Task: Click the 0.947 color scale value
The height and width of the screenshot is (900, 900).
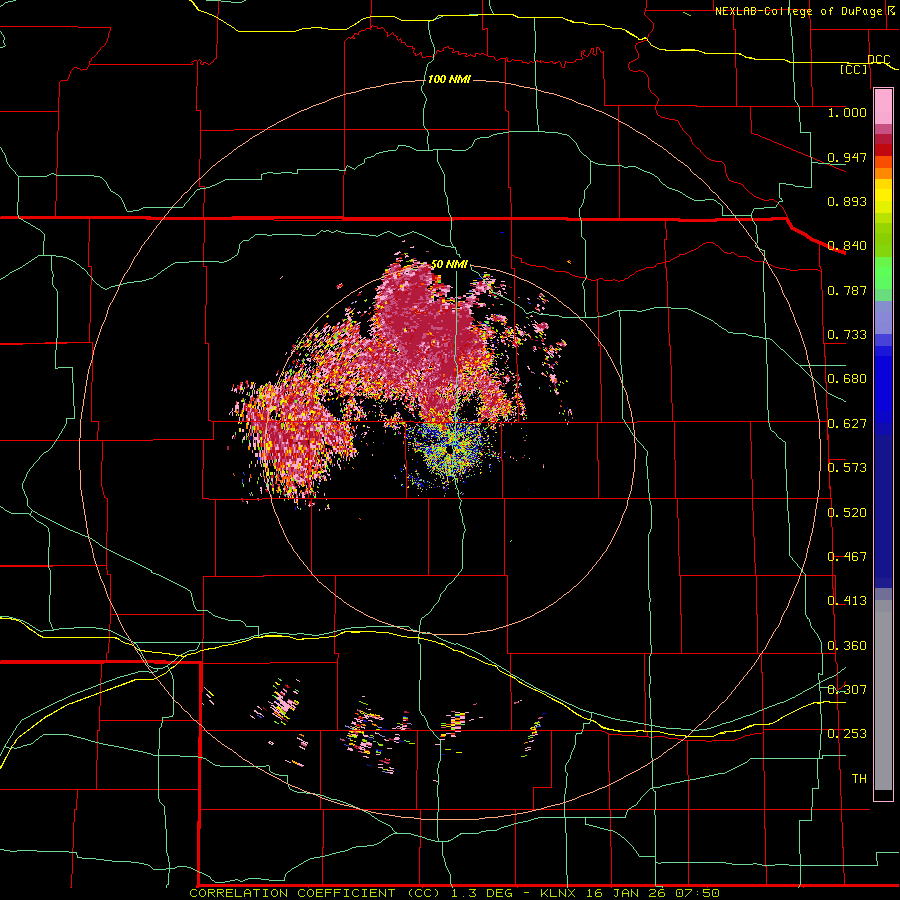Action: 847,157
